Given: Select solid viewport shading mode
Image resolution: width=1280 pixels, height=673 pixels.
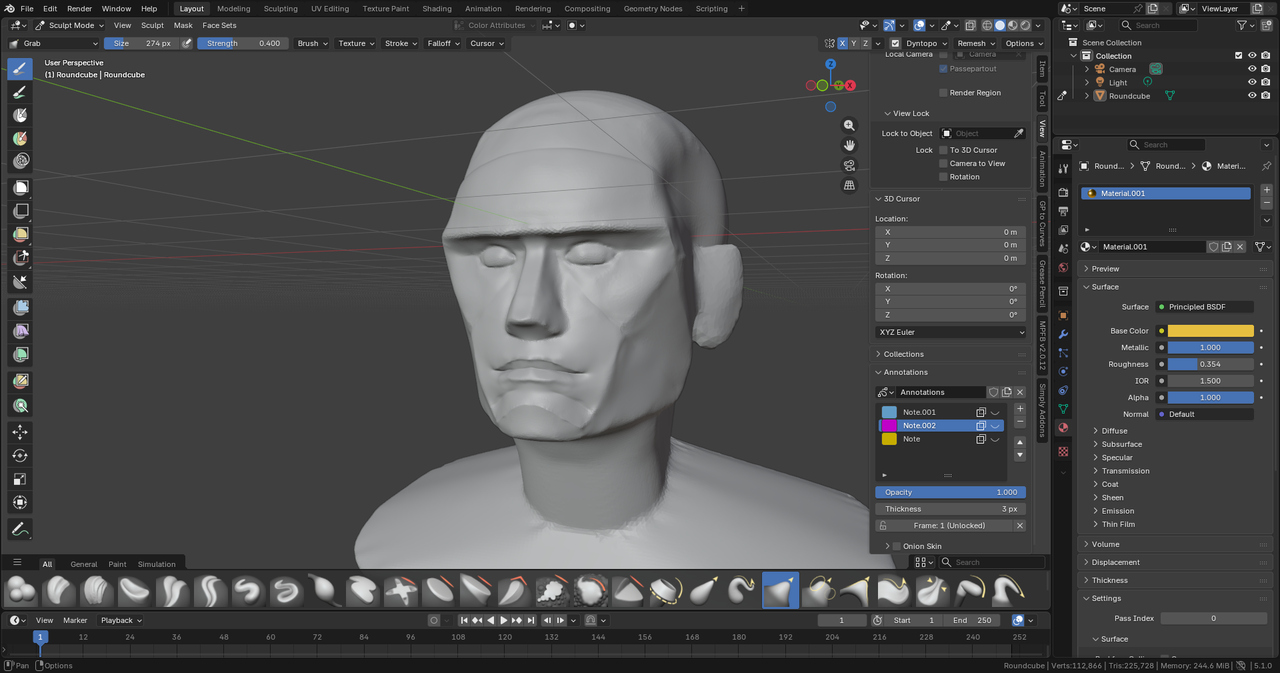Looking at the screenshot, I should coord(1000,25).
